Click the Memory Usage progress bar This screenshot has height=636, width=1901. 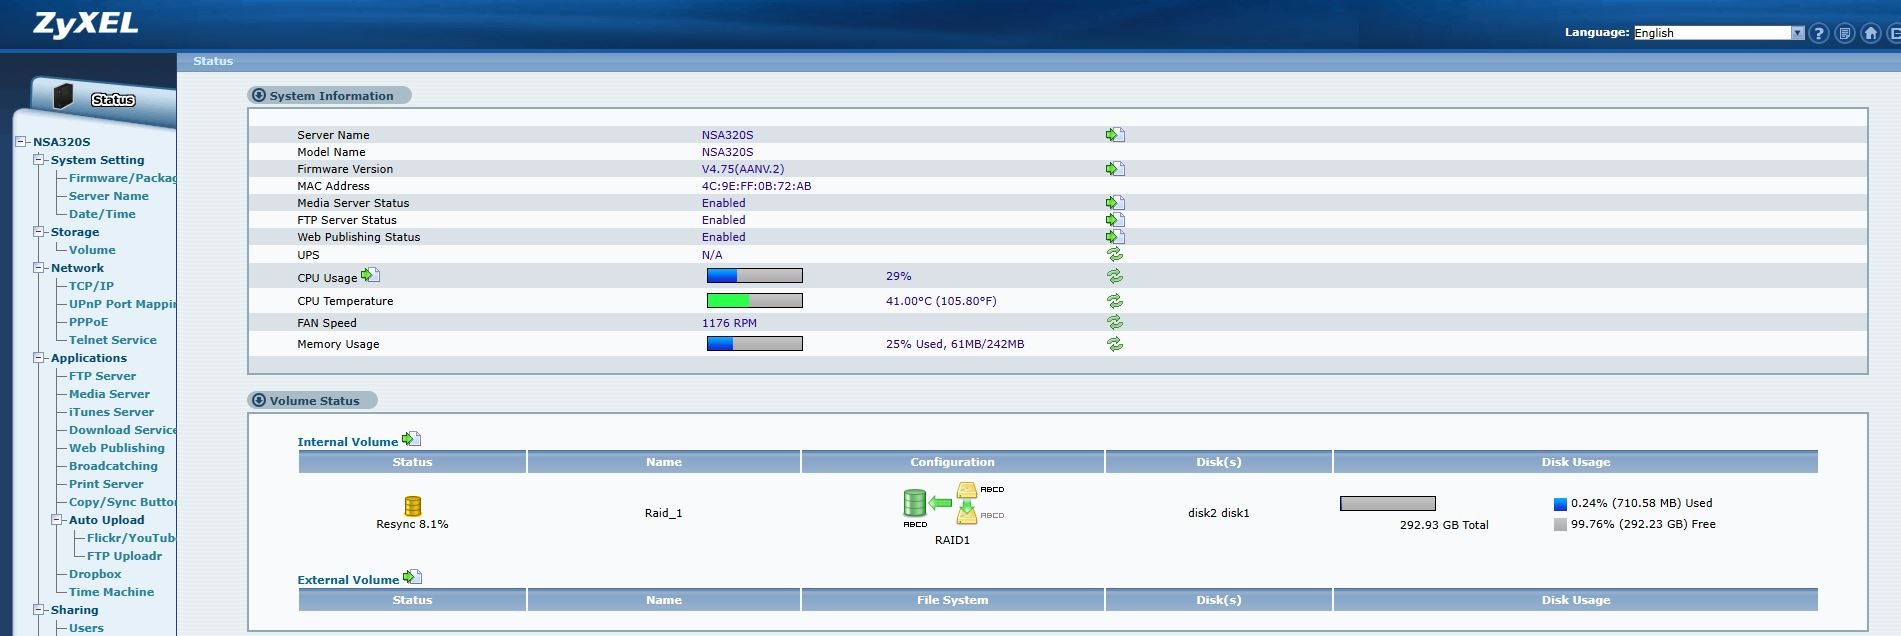tap(755, 344)
